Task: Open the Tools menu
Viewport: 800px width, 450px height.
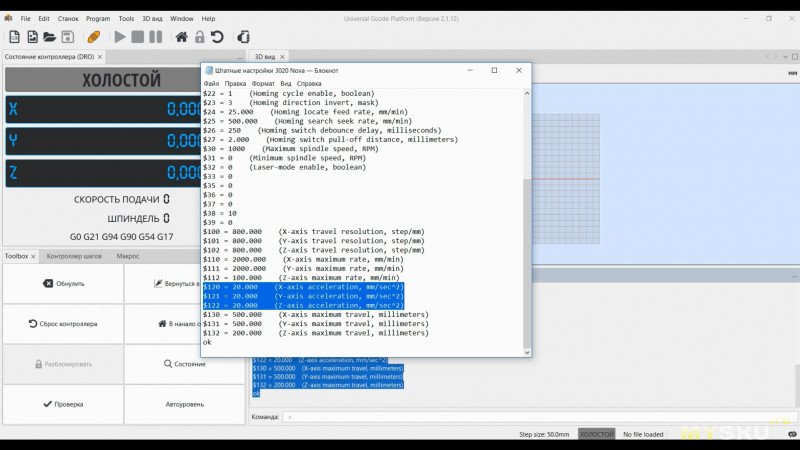Action: pyautogui.click(x=127, y=18)
